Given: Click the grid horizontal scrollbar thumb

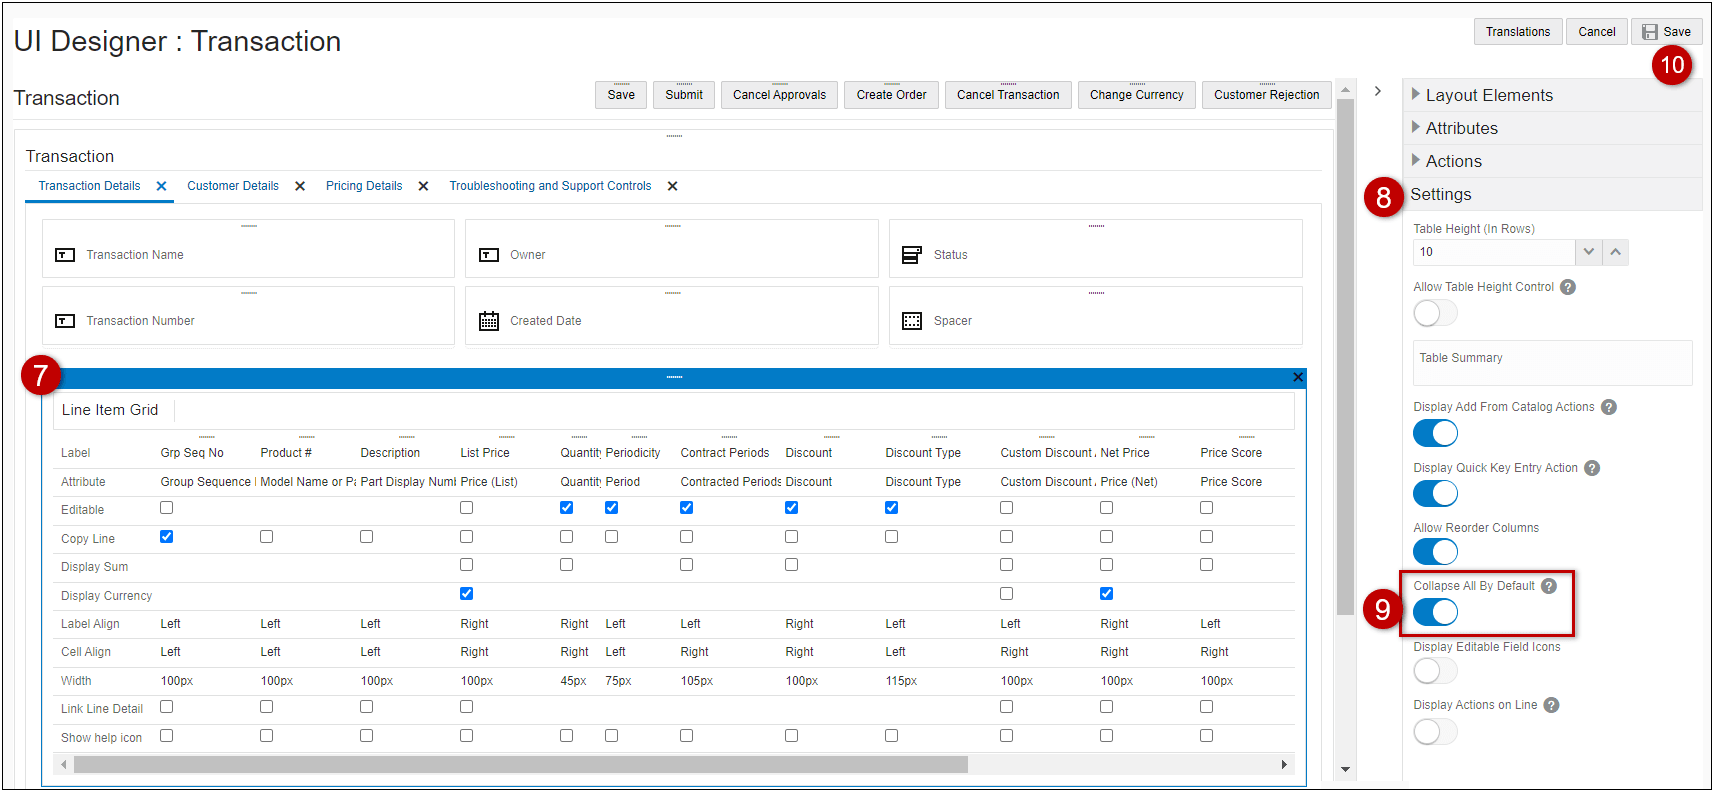Looking at the screenshot, I should [x=520, y=765].
